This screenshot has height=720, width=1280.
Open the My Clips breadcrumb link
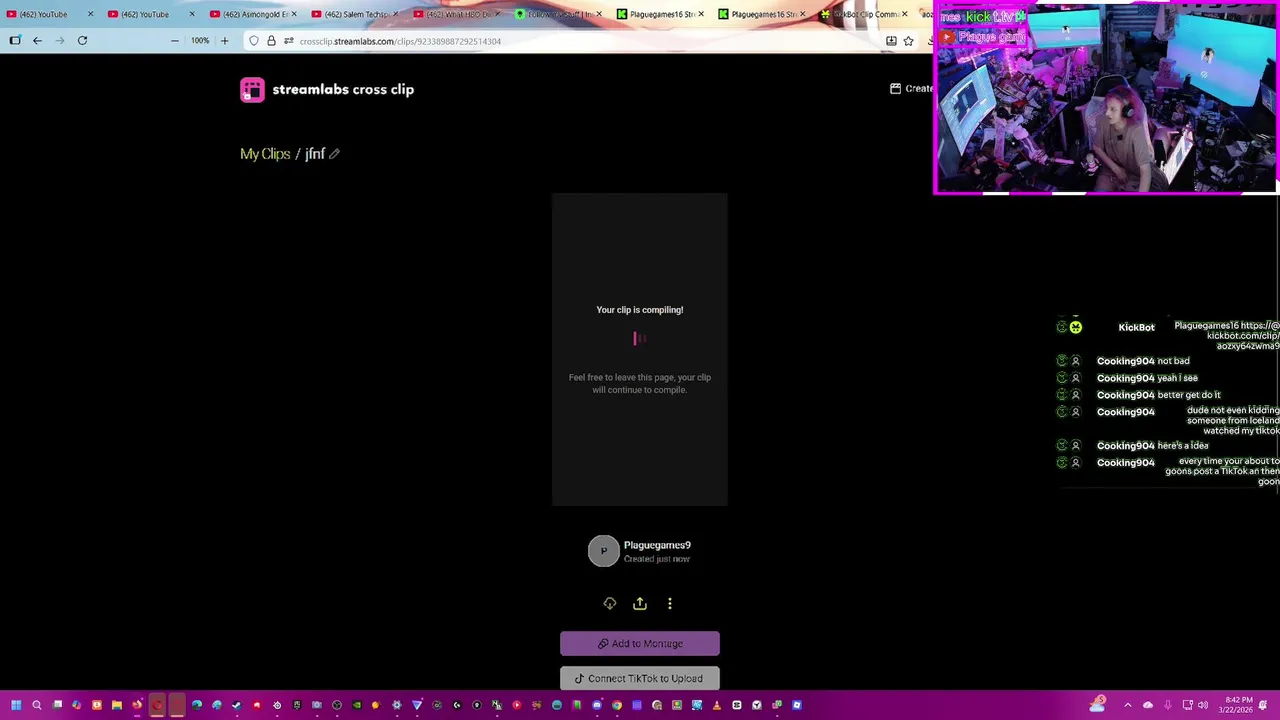pyautogui.click(x=265, y=154)
